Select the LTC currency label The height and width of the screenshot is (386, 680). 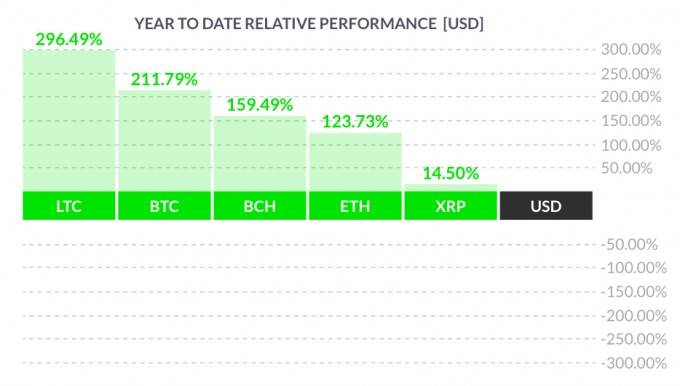(x=69, y=206)
